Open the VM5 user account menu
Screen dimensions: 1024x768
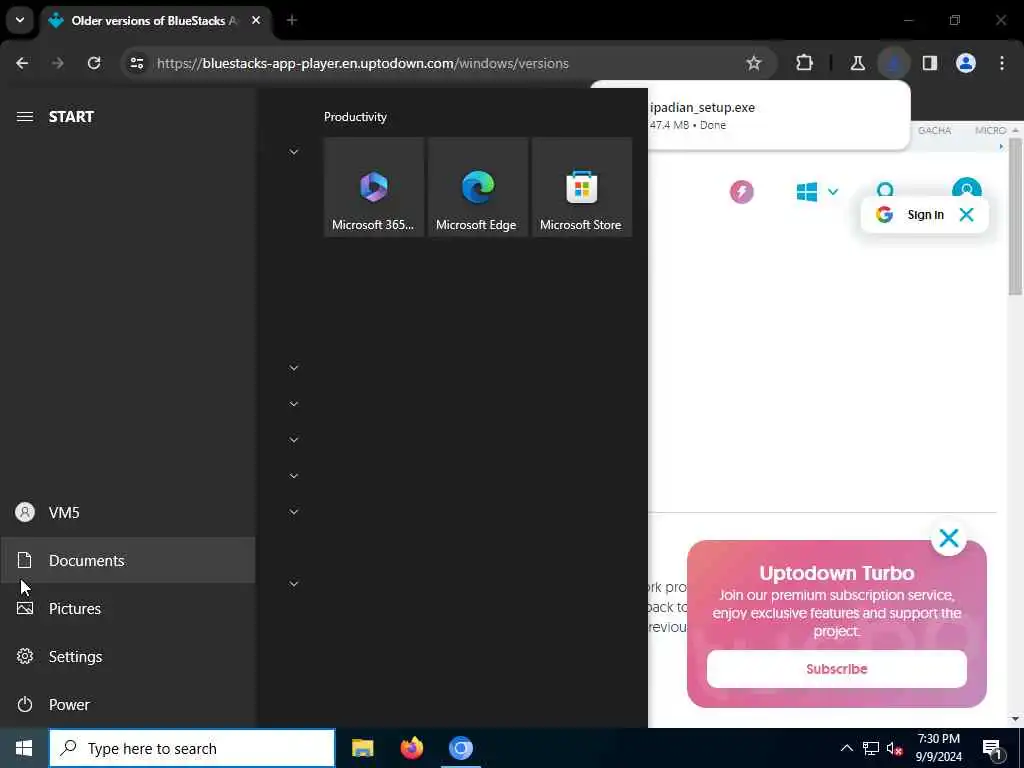pos(128,513)
